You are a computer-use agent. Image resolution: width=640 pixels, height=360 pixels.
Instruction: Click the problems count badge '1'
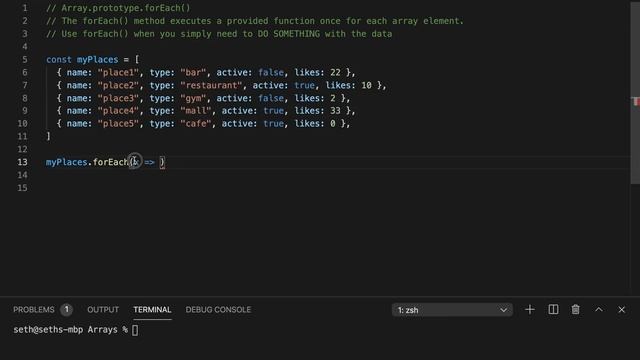click(x=67, y=310)
